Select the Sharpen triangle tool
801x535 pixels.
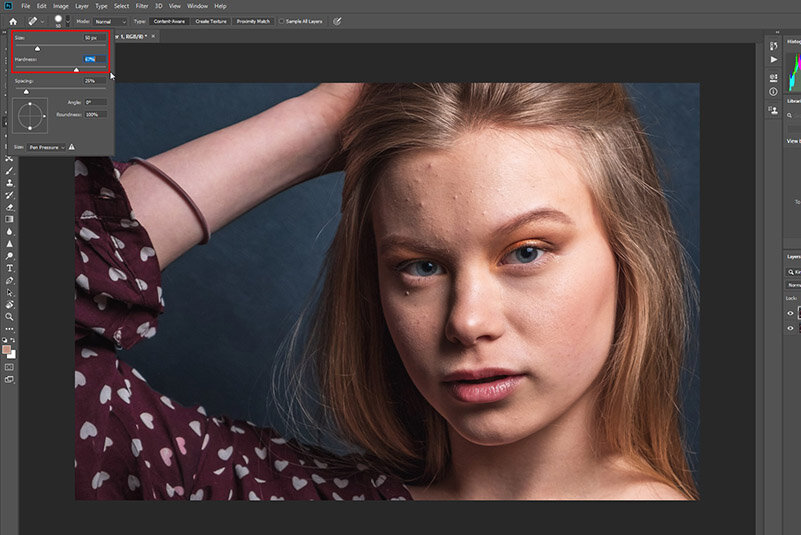point(9,244)
